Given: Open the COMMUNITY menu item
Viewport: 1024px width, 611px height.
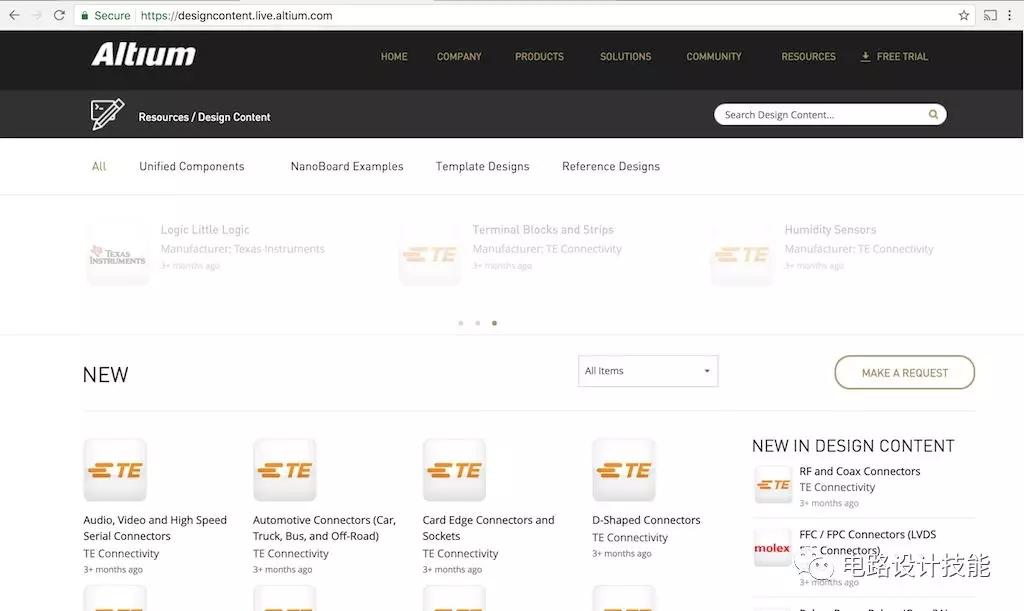Looking at the screenshot, I should tap(714, 57).
